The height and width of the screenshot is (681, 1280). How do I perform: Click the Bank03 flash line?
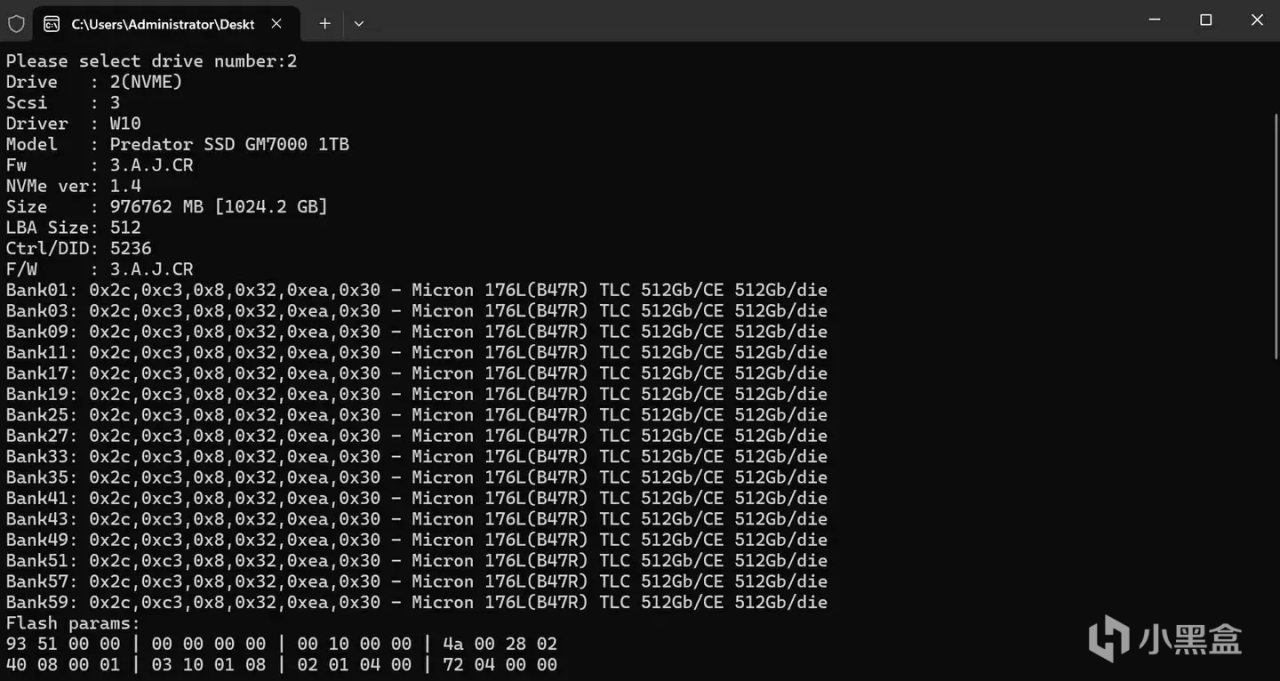tap(416, 311)
